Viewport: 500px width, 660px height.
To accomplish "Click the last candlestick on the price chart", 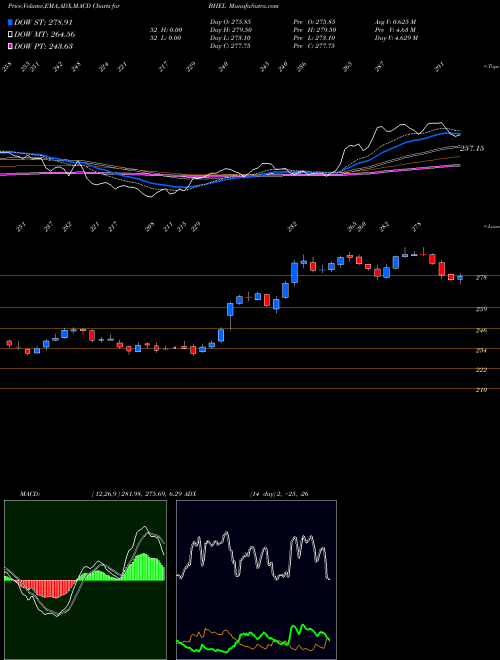I will click(x=460, y=278).
